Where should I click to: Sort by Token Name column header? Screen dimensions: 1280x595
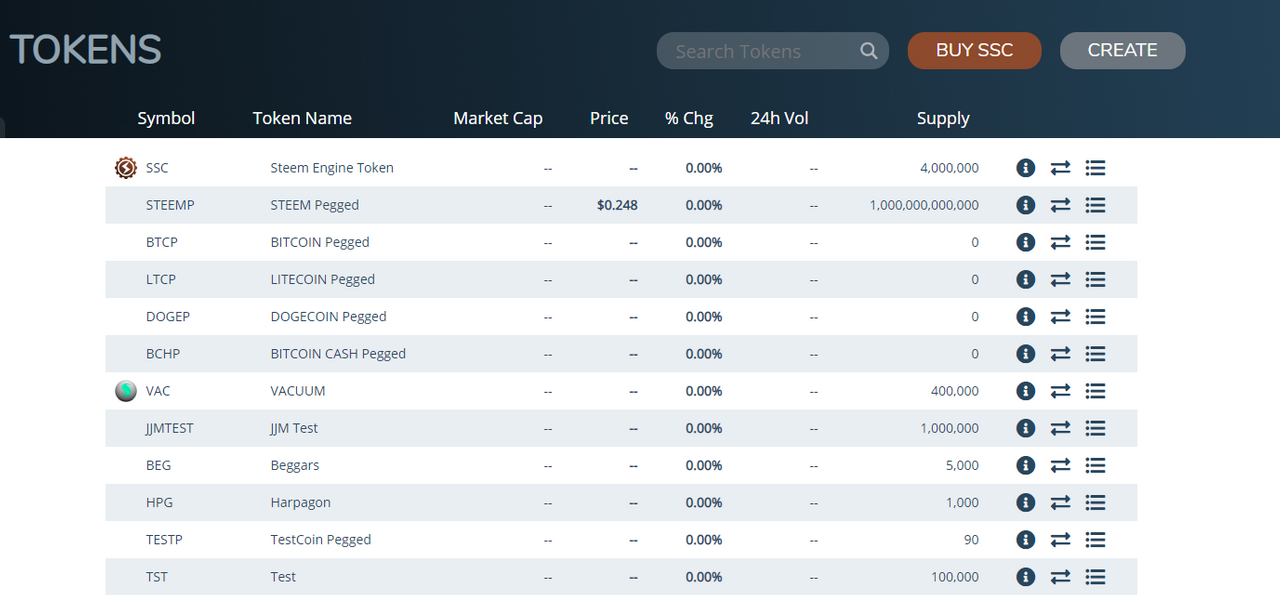click(x=302, y=118)
